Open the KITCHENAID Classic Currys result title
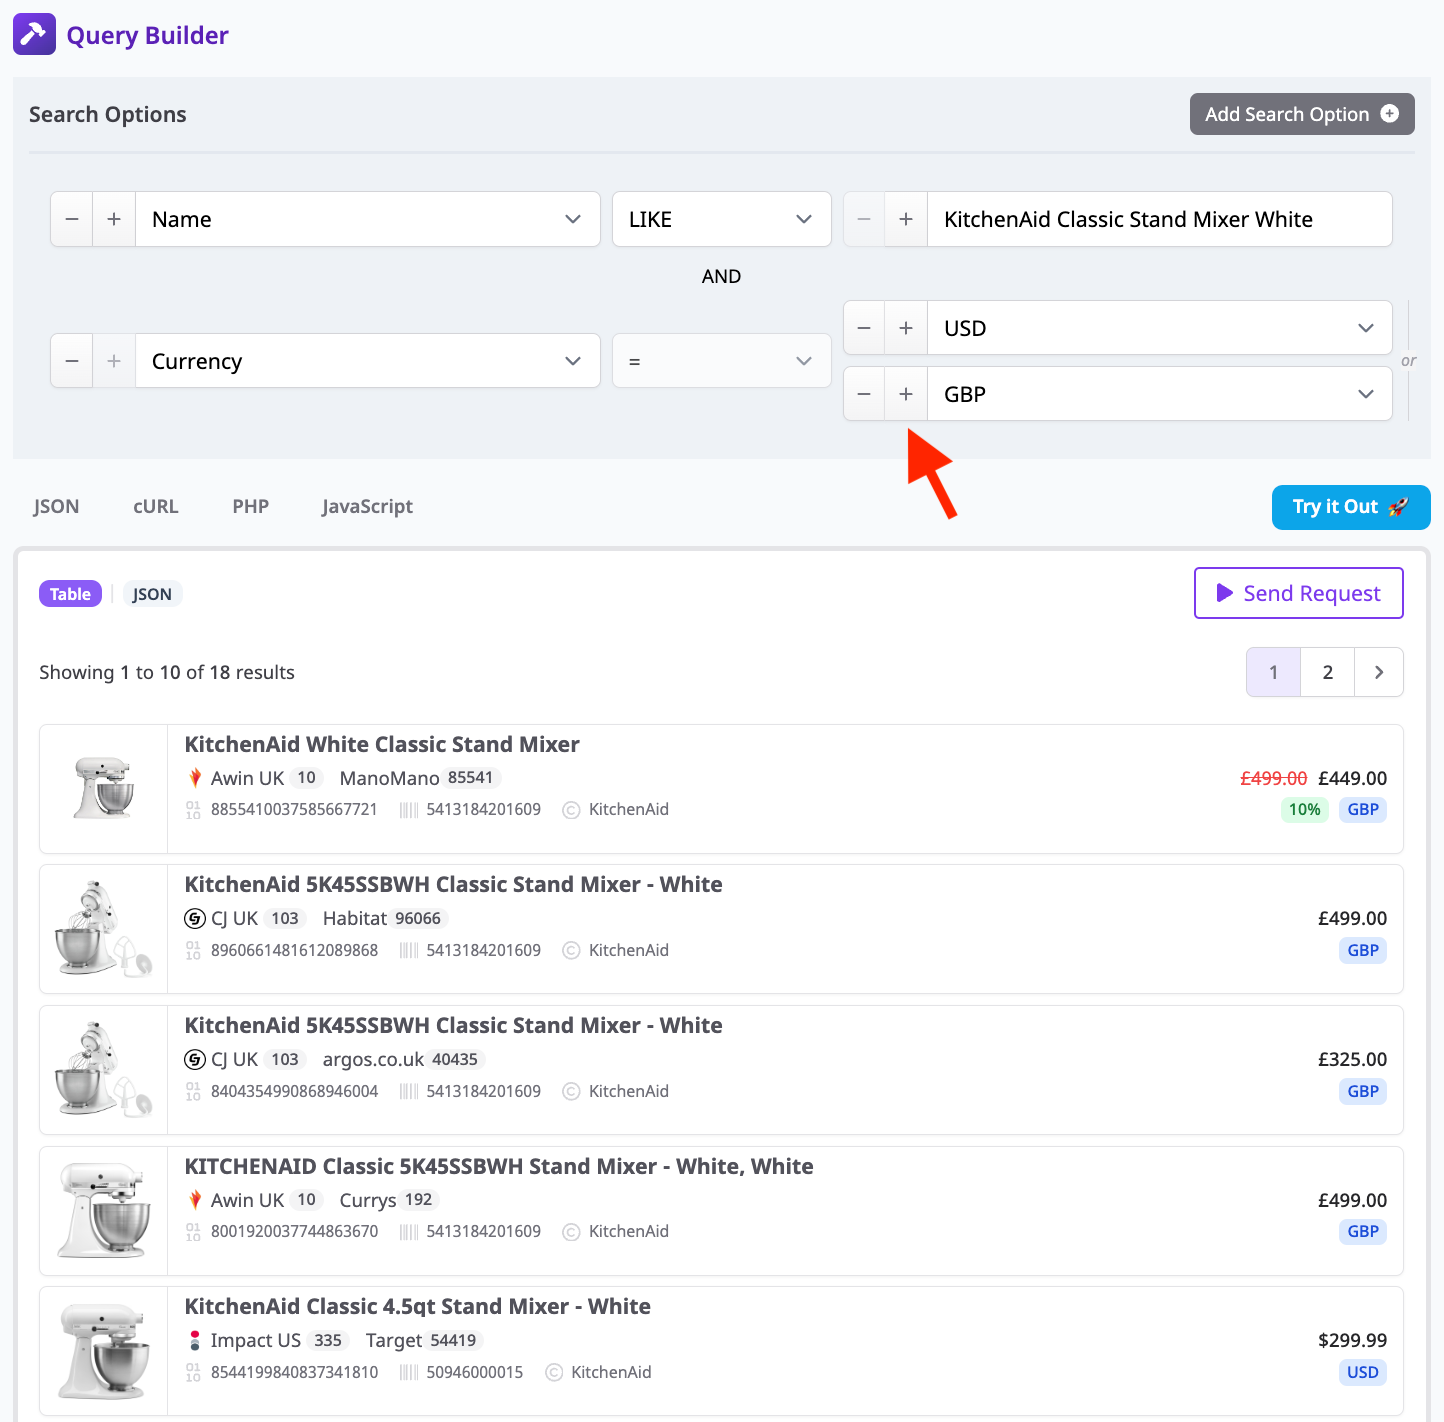The image size is (1444, 1422). click(x=499, y=1166)
